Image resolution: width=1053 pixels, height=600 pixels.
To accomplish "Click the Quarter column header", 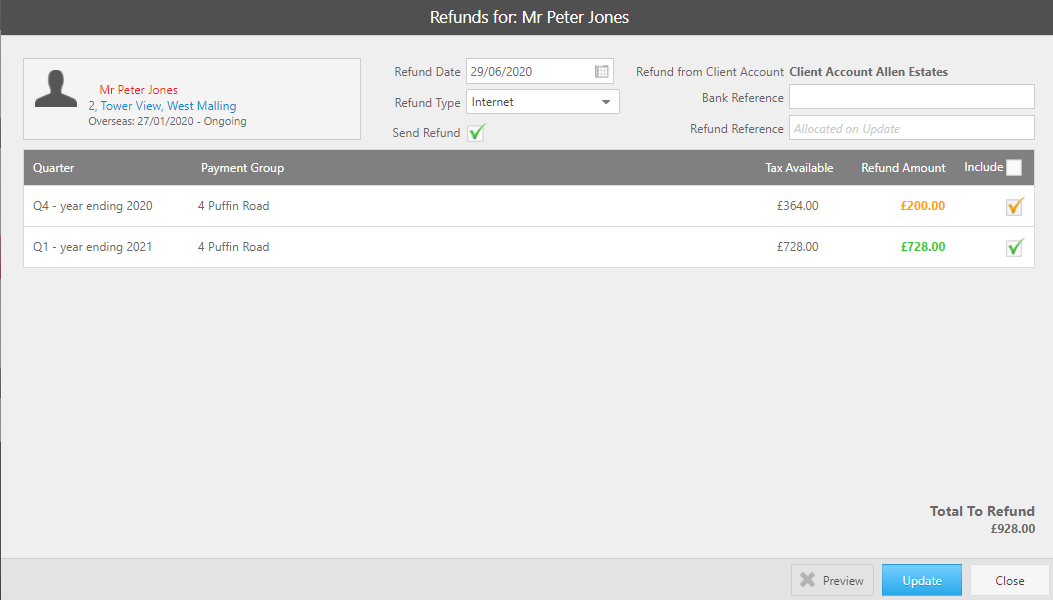I will [x=54, y=168].
